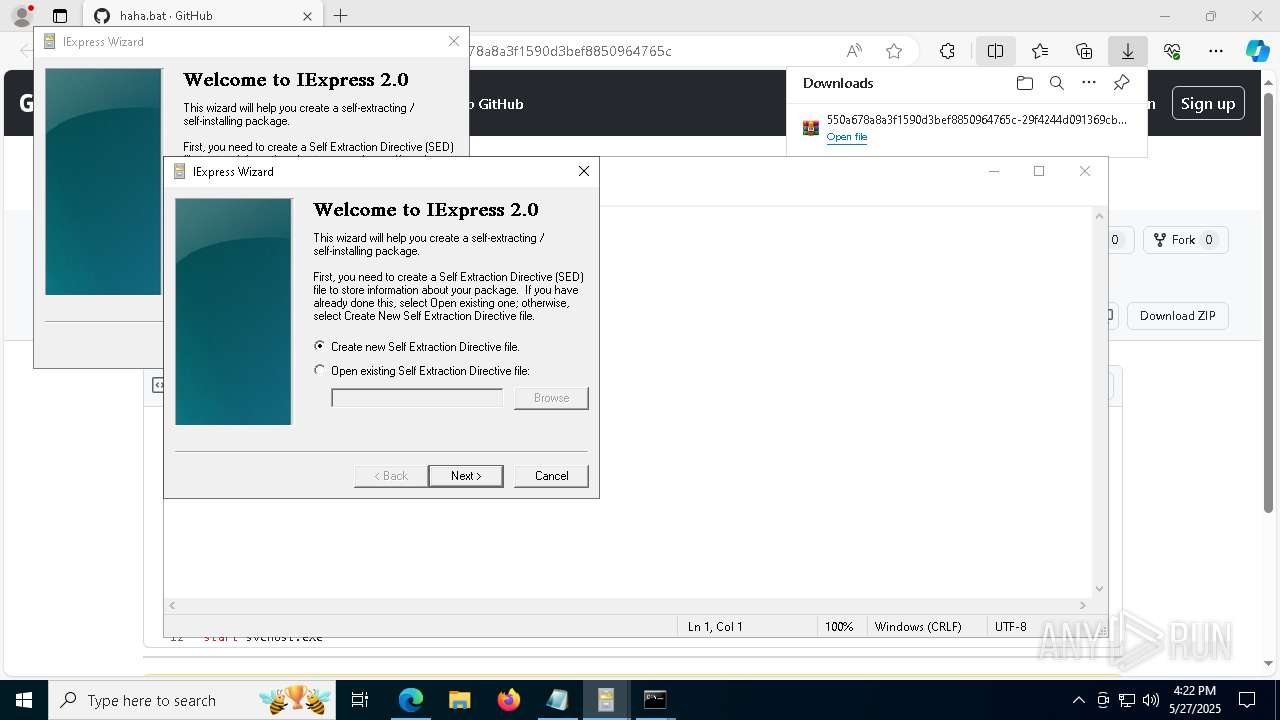This screenshot has width=1280, height=720.
Task: Click the Next button in IExpress Wizard
Action: [465, 476]
